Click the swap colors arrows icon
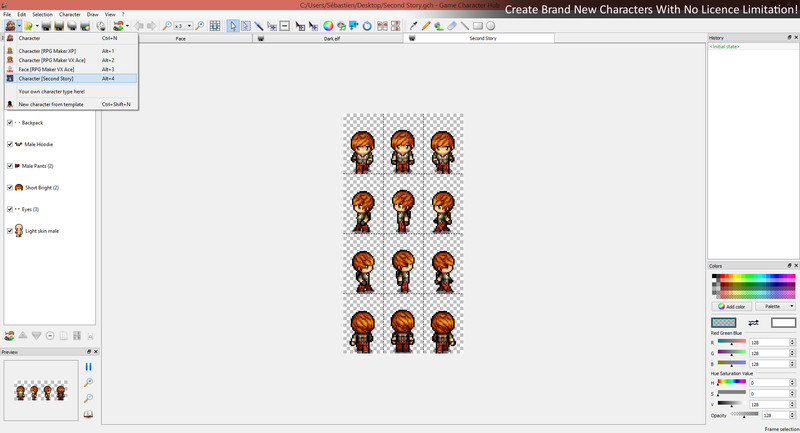The height and width of the screenshot is (433, 800). [753, 323]
